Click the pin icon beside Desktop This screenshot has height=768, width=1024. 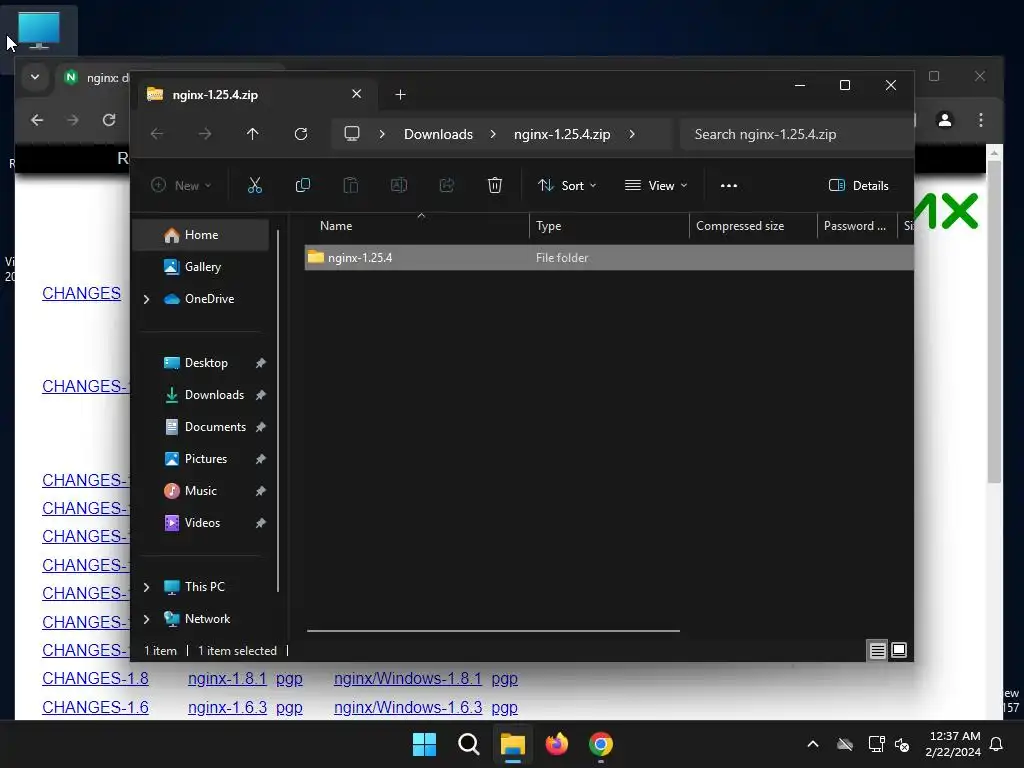pos(261,363)
